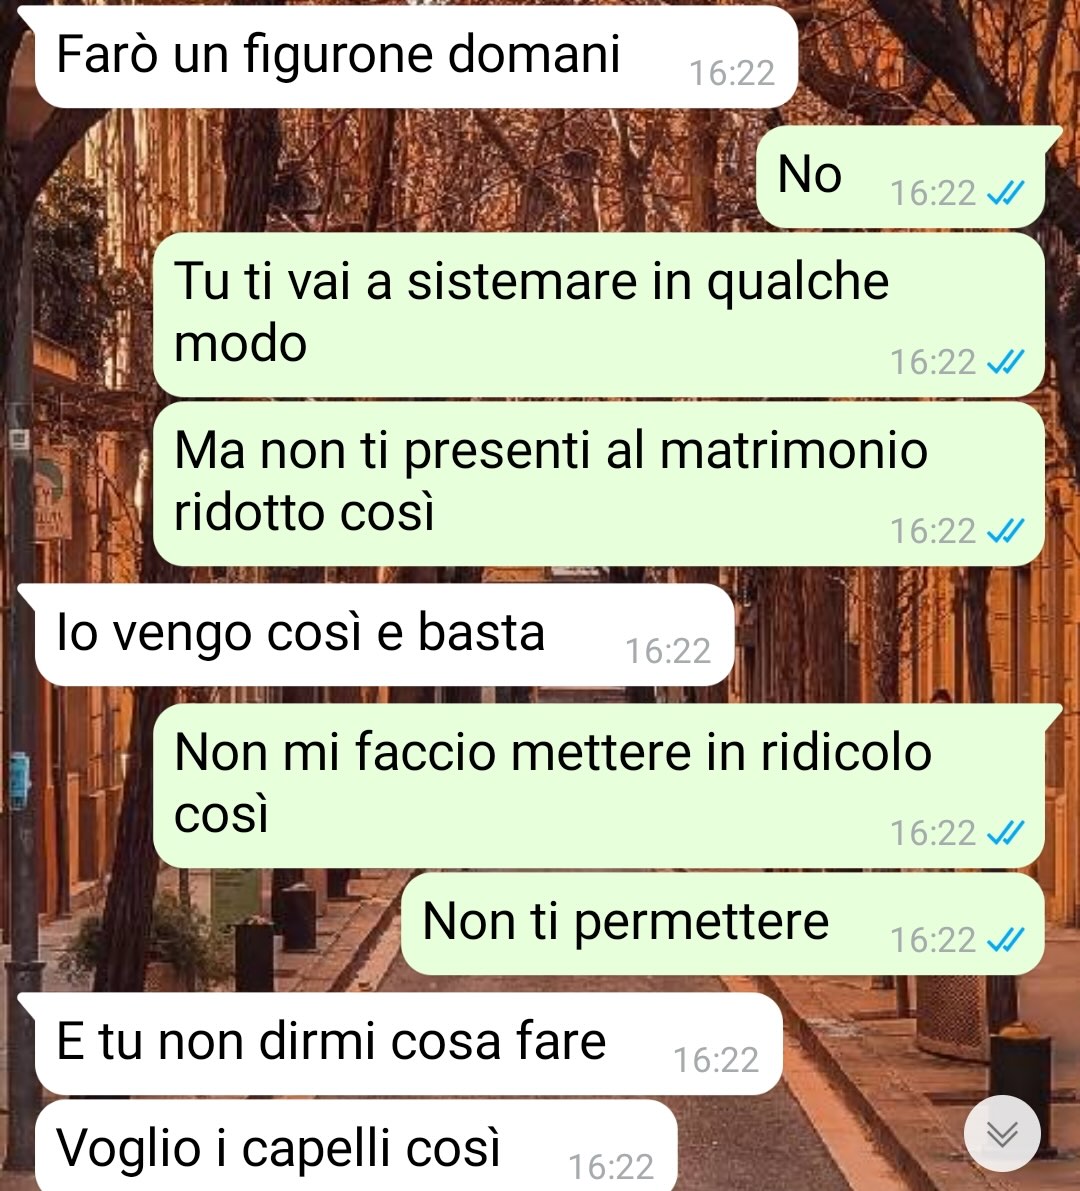Tap the timestamp on 'E tu non dirmi cosa fare'

pyautogui.click(x=716, y=1060)
